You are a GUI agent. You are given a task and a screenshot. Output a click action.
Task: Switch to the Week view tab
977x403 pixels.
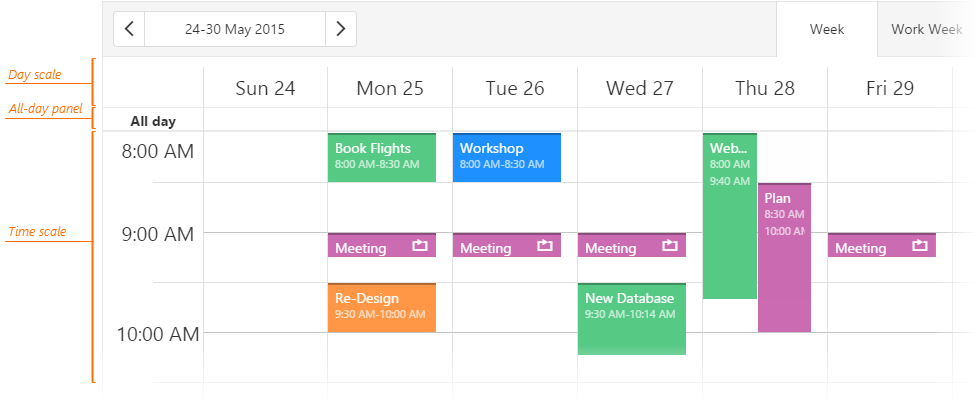click(x=827, y=29)
